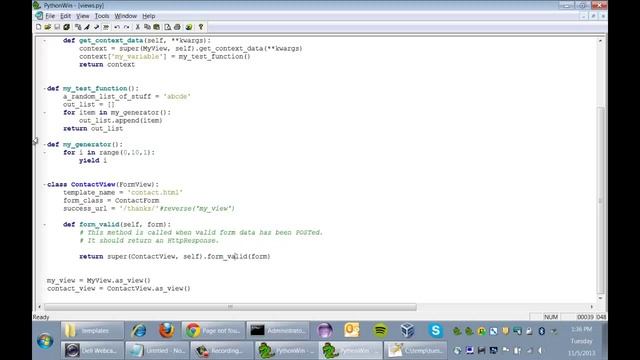The height and width of the screenshot is (360, 640).
Task: Switch to Dell Webcam taskbar button
Action: (x=93, y=350)
